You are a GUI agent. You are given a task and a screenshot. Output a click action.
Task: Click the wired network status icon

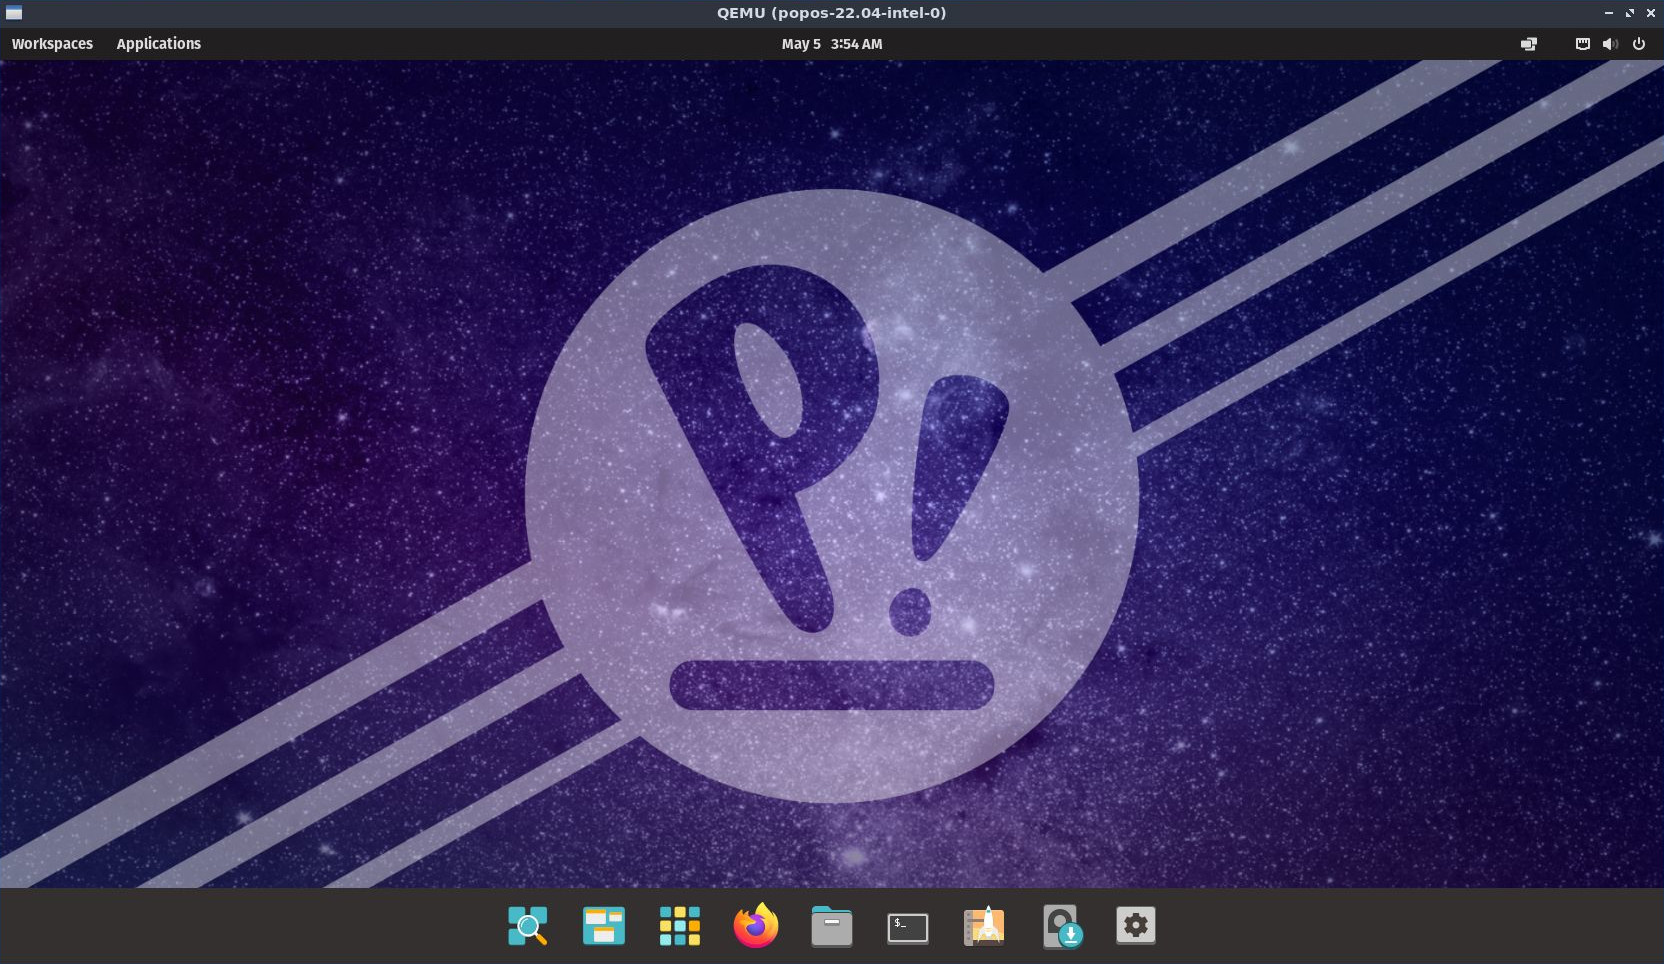point(1582,44)
